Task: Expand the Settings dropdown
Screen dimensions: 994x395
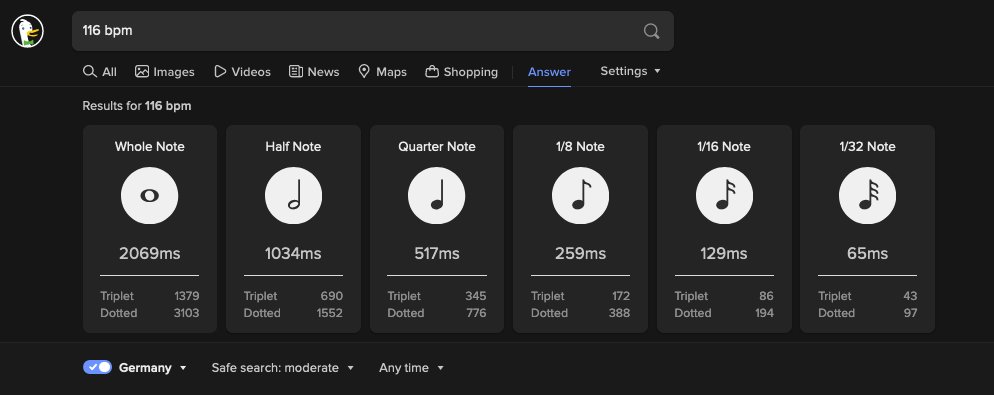Action: [630, 71]
